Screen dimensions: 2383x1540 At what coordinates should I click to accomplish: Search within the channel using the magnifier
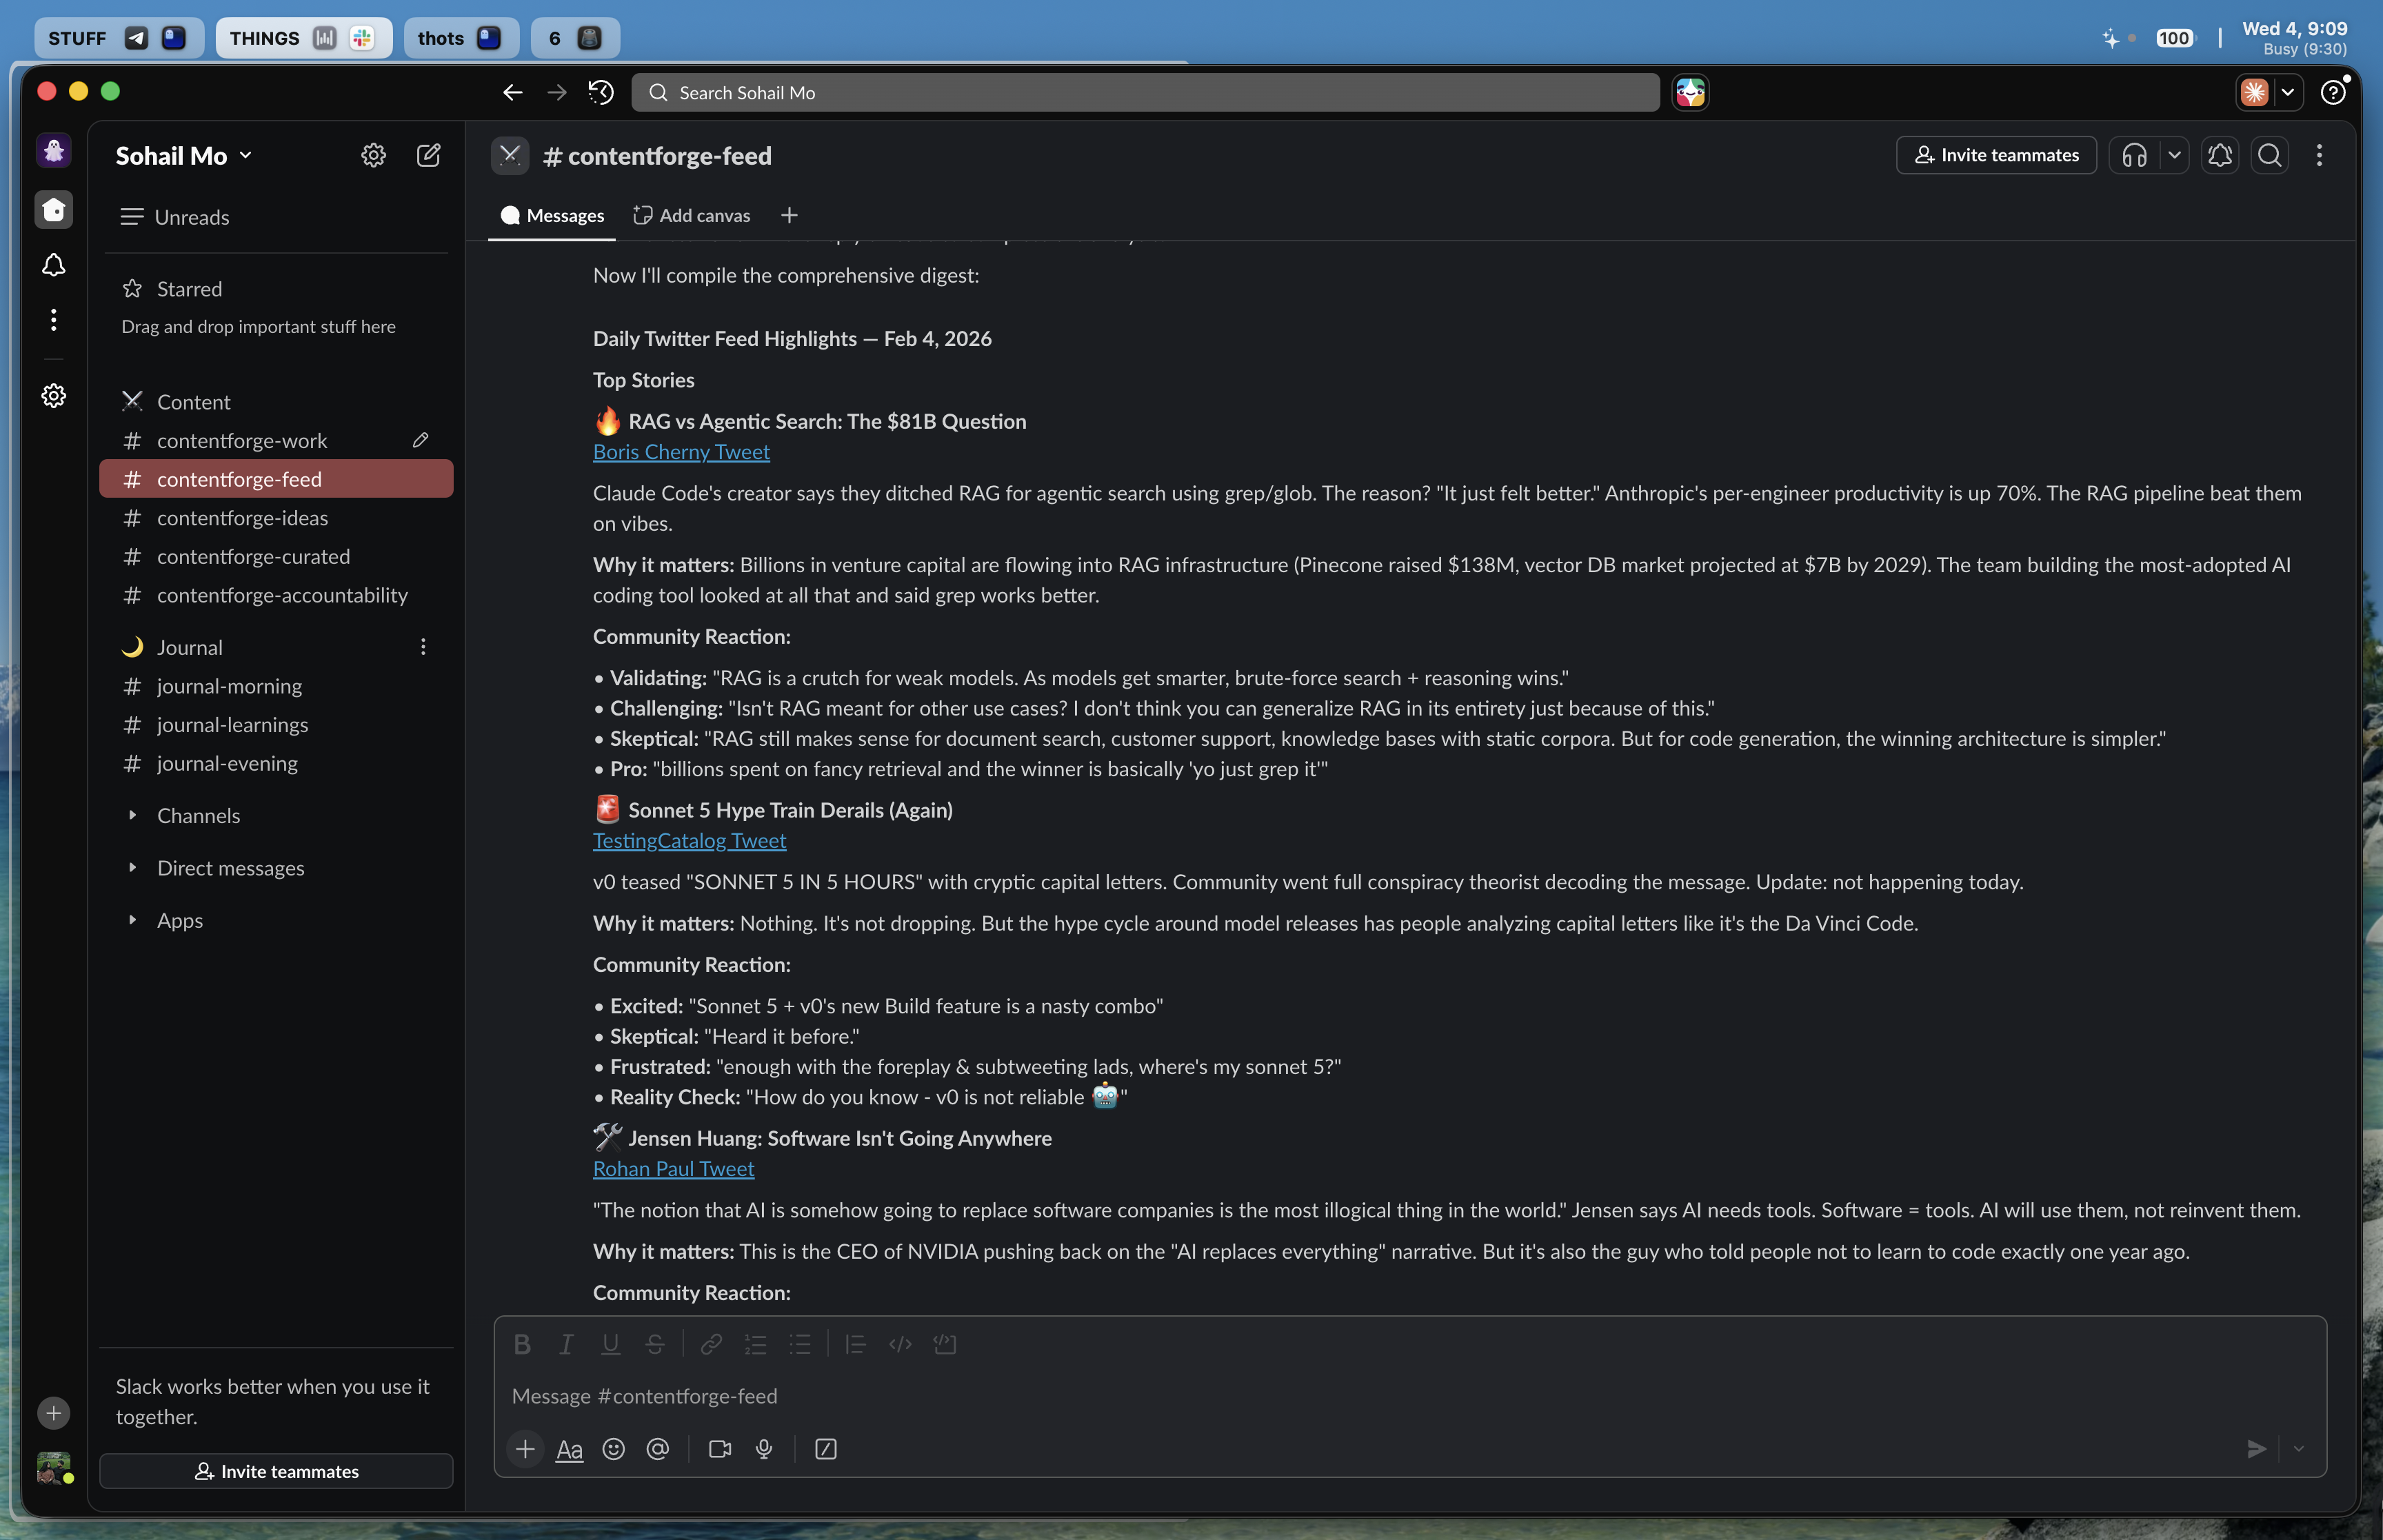[2270, 155]
